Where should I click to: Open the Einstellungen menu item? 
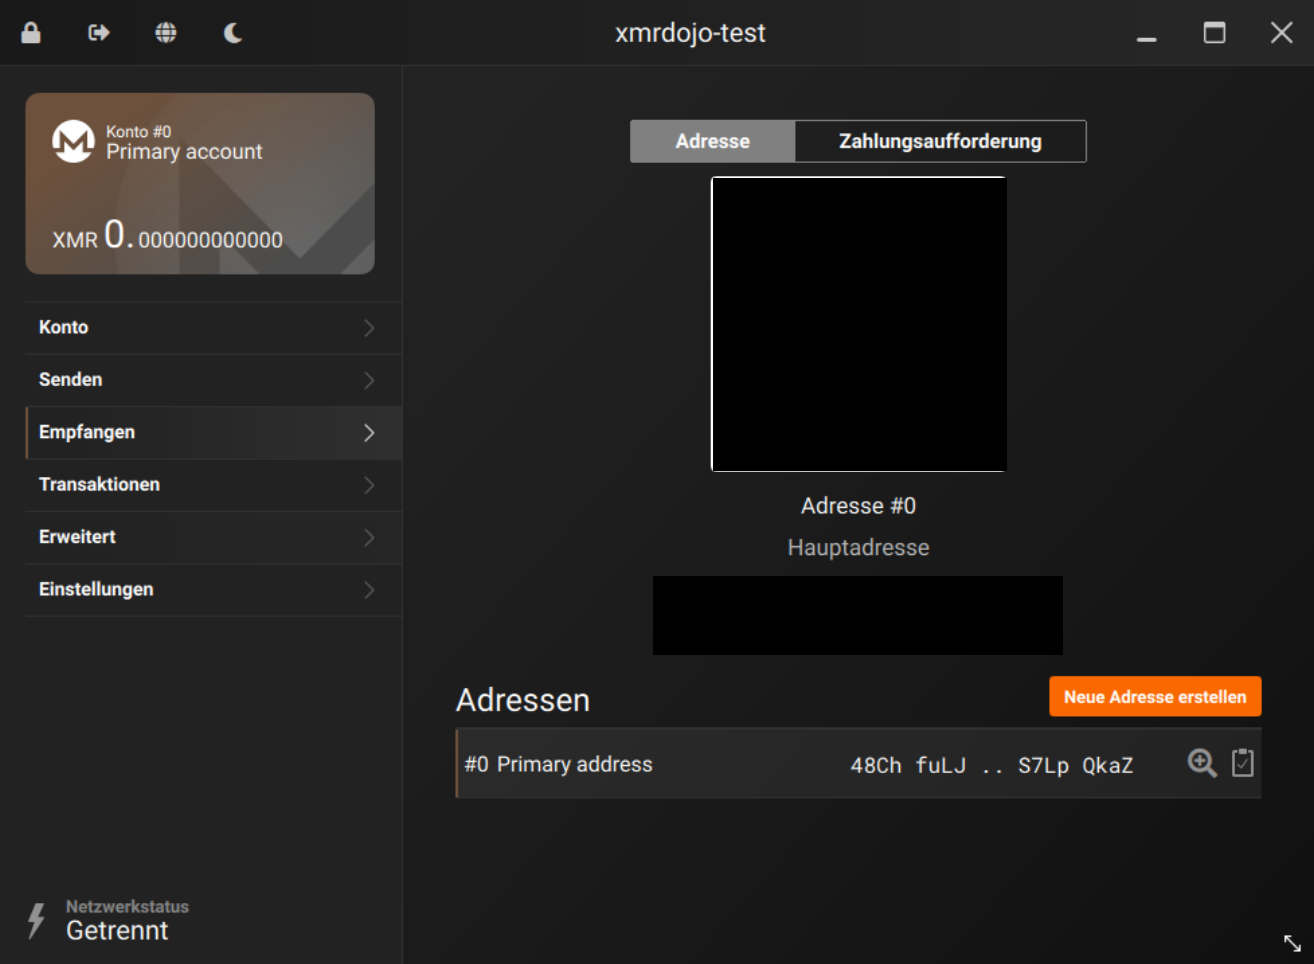click(x=214, y=590)
